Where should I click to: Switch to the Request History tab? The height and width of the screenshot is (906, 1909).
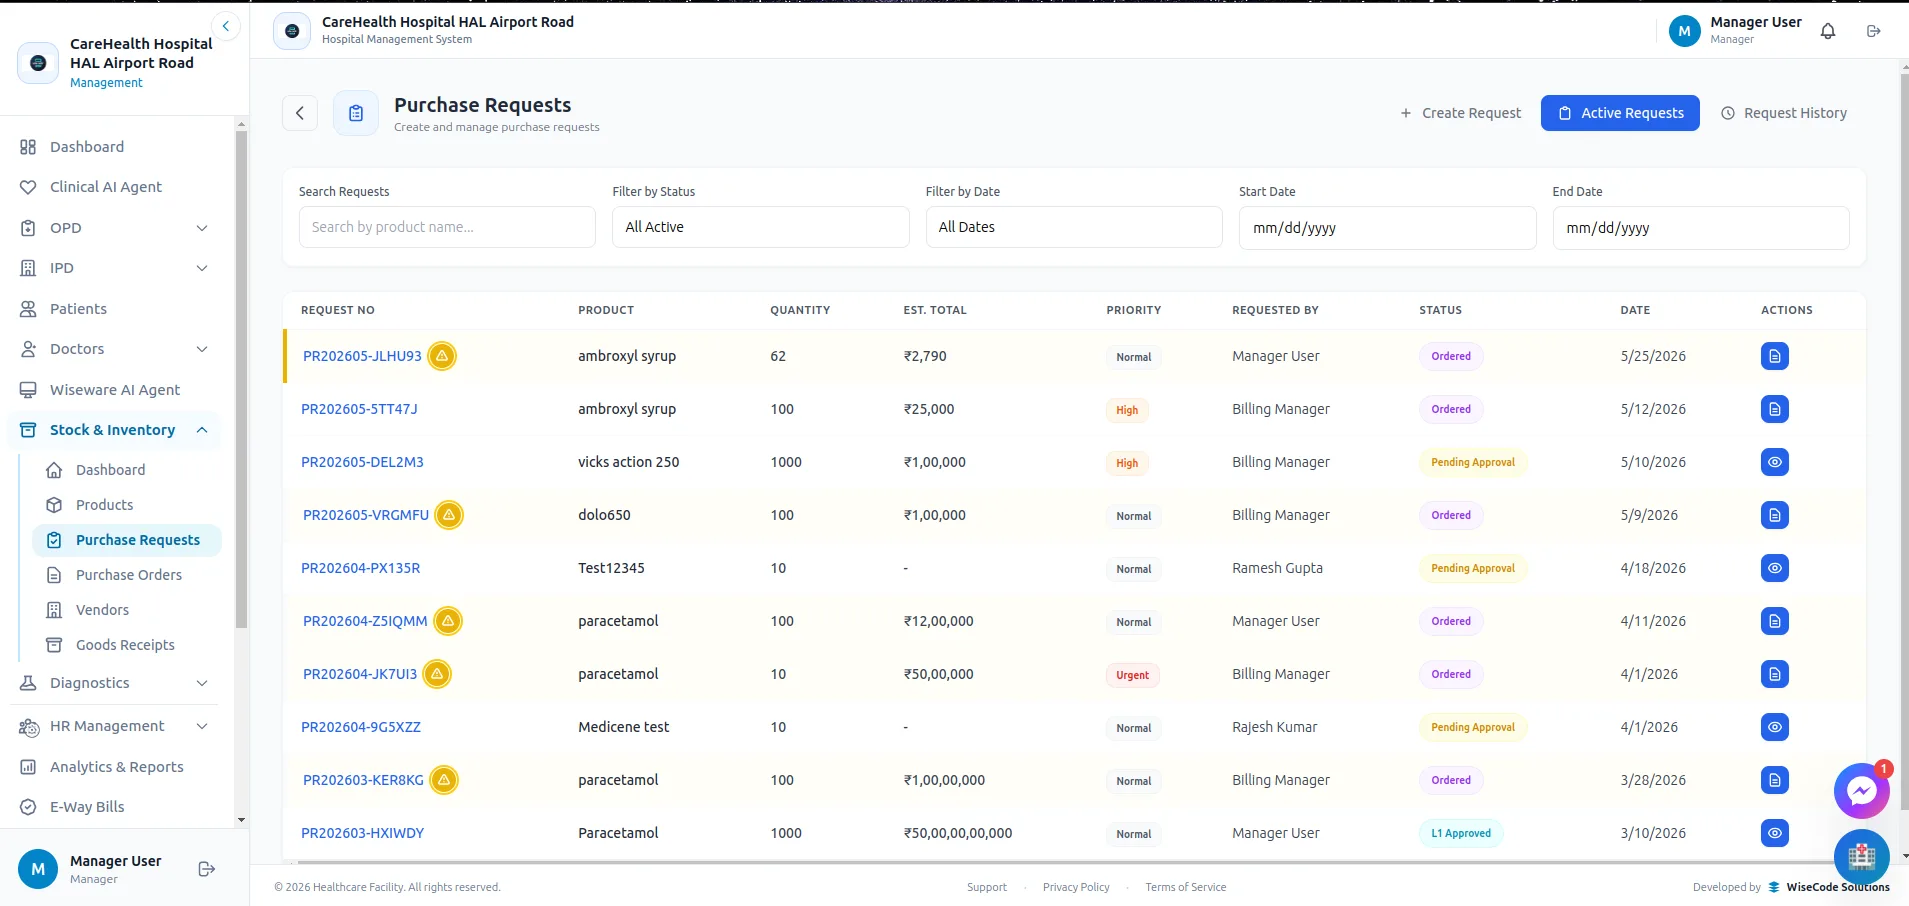pos(1783,113)
